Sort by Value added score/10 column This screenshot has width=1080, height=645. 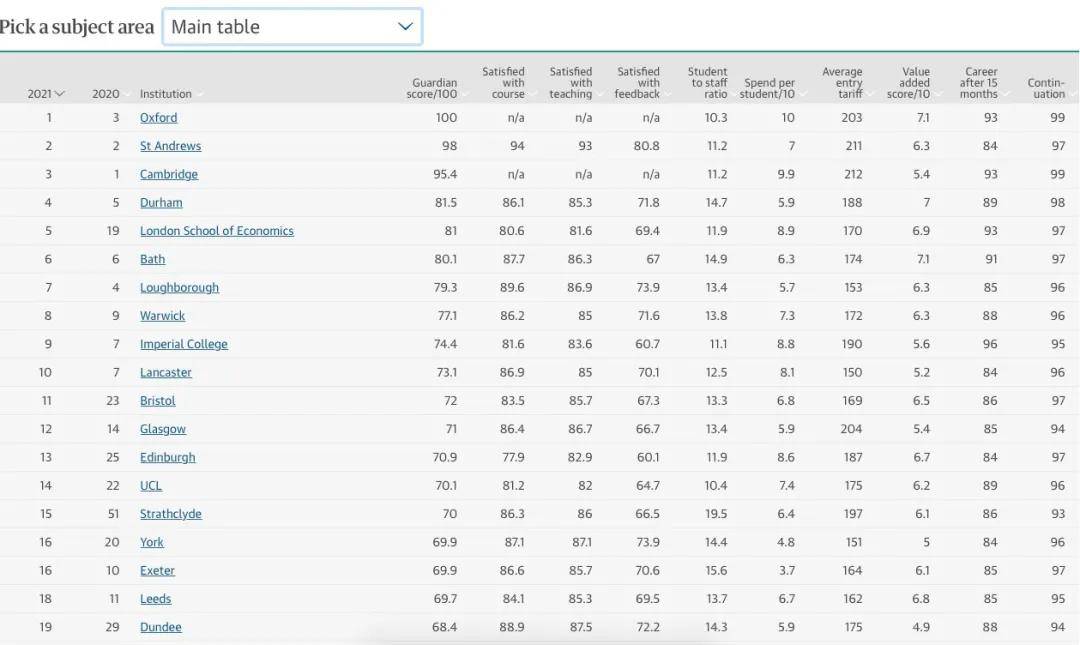(908, 83)
